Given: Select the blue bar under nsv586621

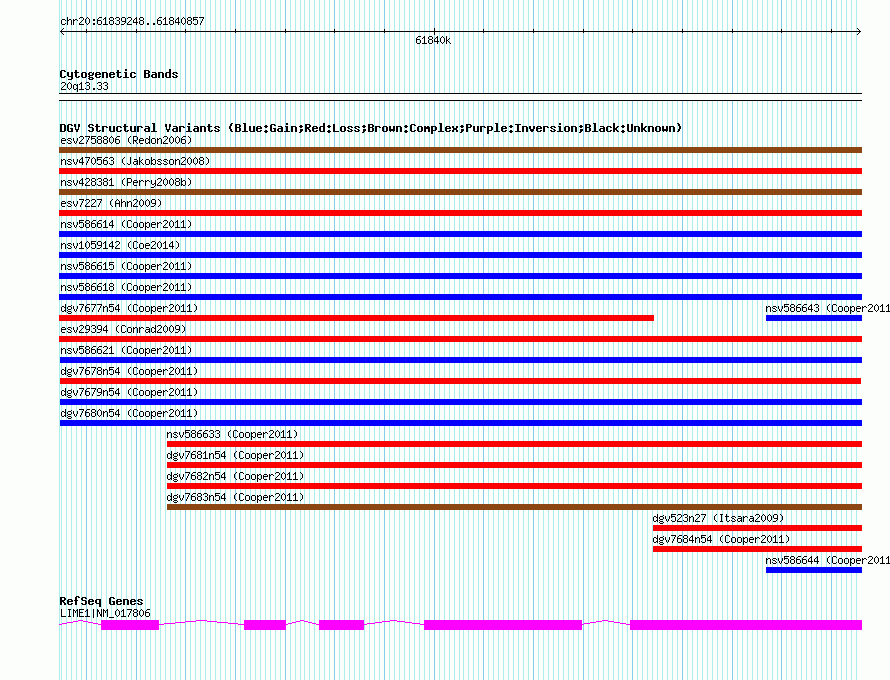Looking at the screenshot, I should (x=460, y=360).
